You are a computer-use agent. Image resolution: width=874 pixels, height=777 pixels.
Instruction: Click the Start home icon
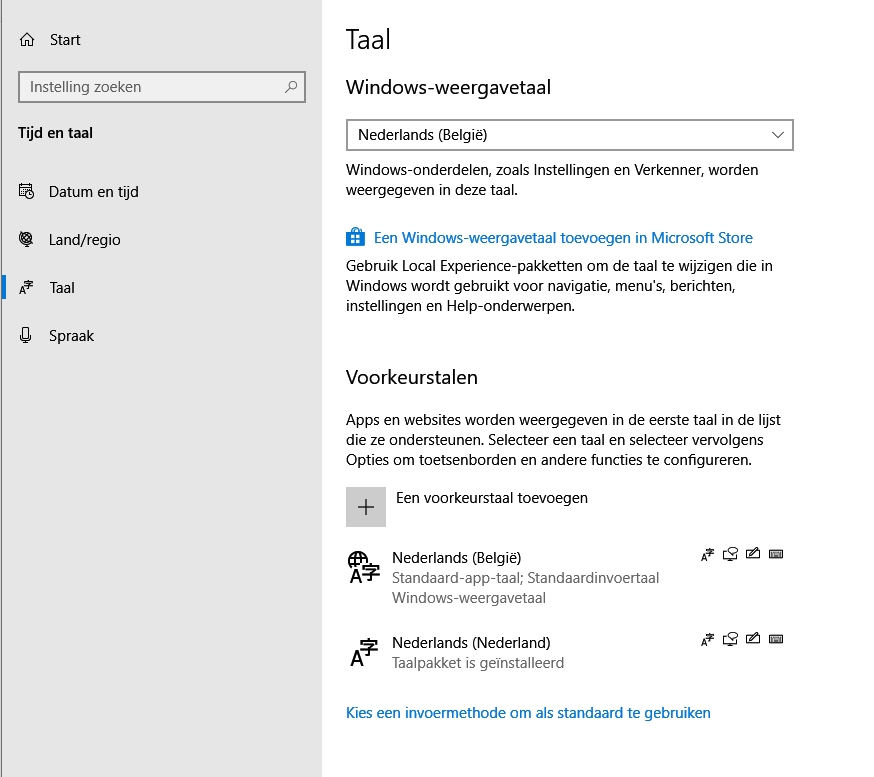tap(27, 40)
